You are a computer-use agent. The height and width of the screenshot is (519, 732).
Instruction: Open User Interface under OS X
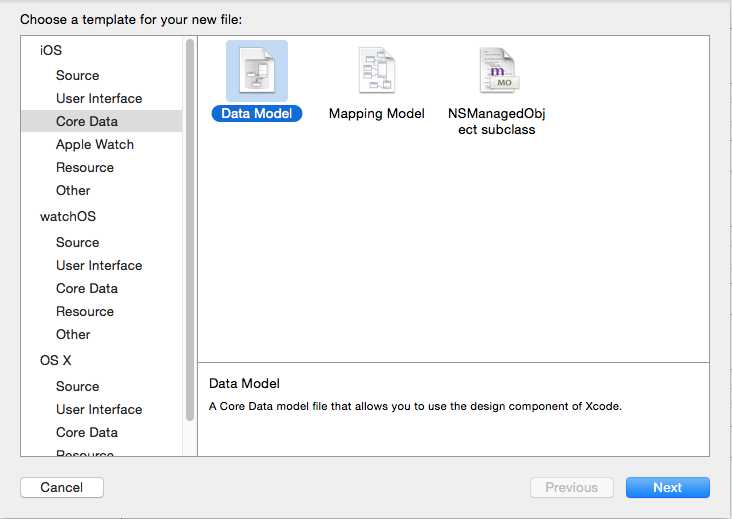pos(99,409)
